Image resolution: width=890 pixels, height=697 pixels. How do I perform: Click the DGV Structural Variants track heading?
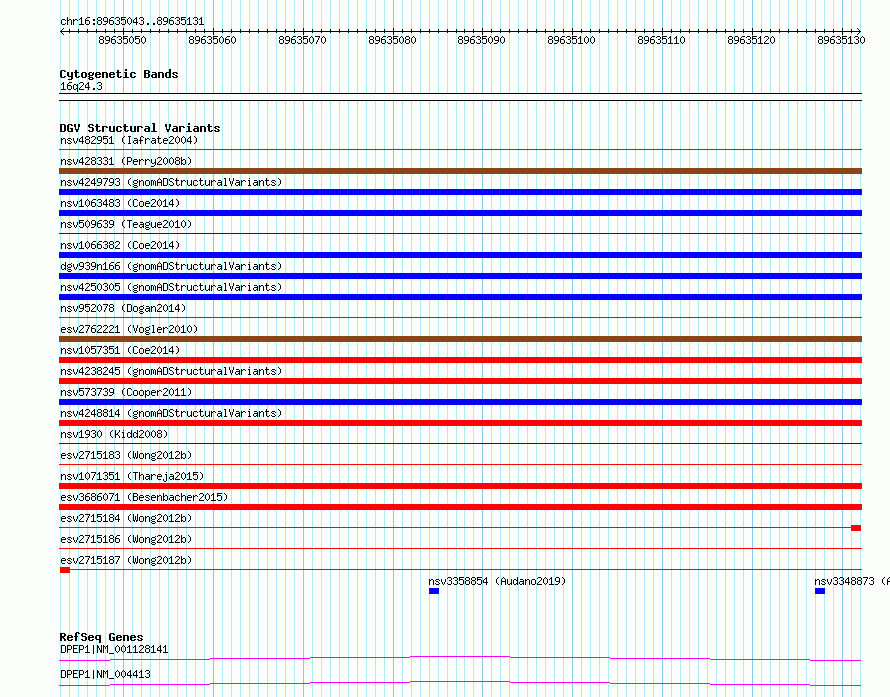[140, 128]
